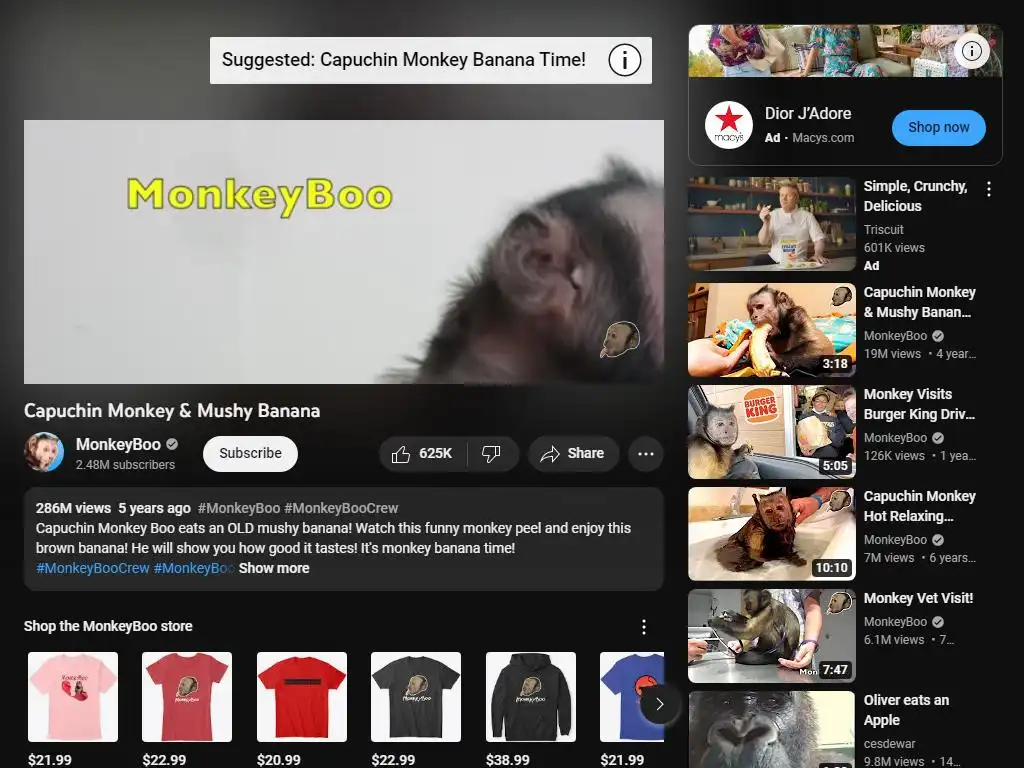Open Oliver eats an Apple thumbnail
The image size is (1024, 768).
[771, 729]
